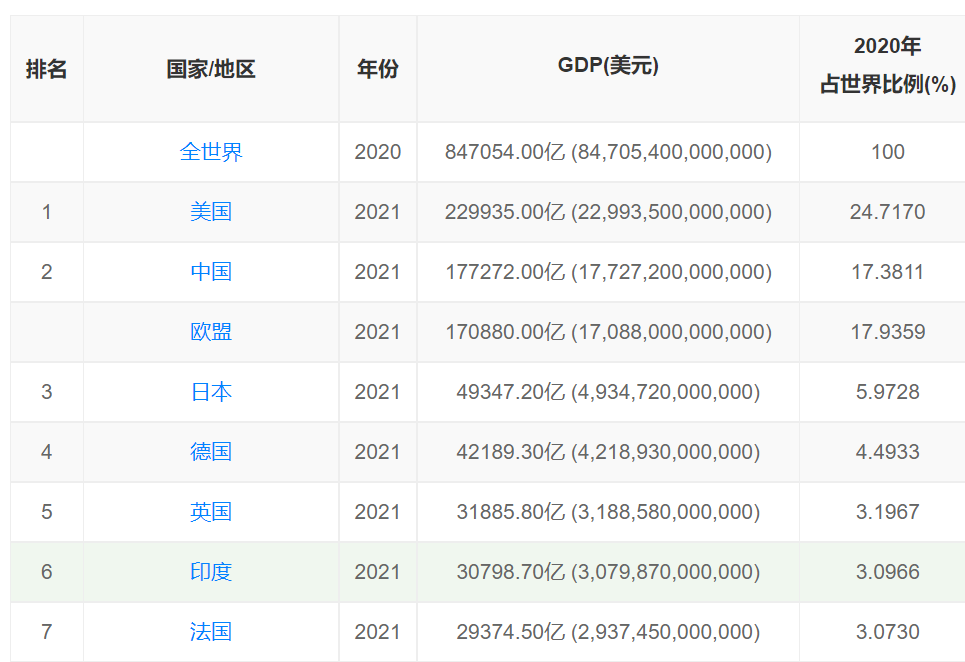
Task: Click the 国家/地区 column header
Action: tap(211, 69)
